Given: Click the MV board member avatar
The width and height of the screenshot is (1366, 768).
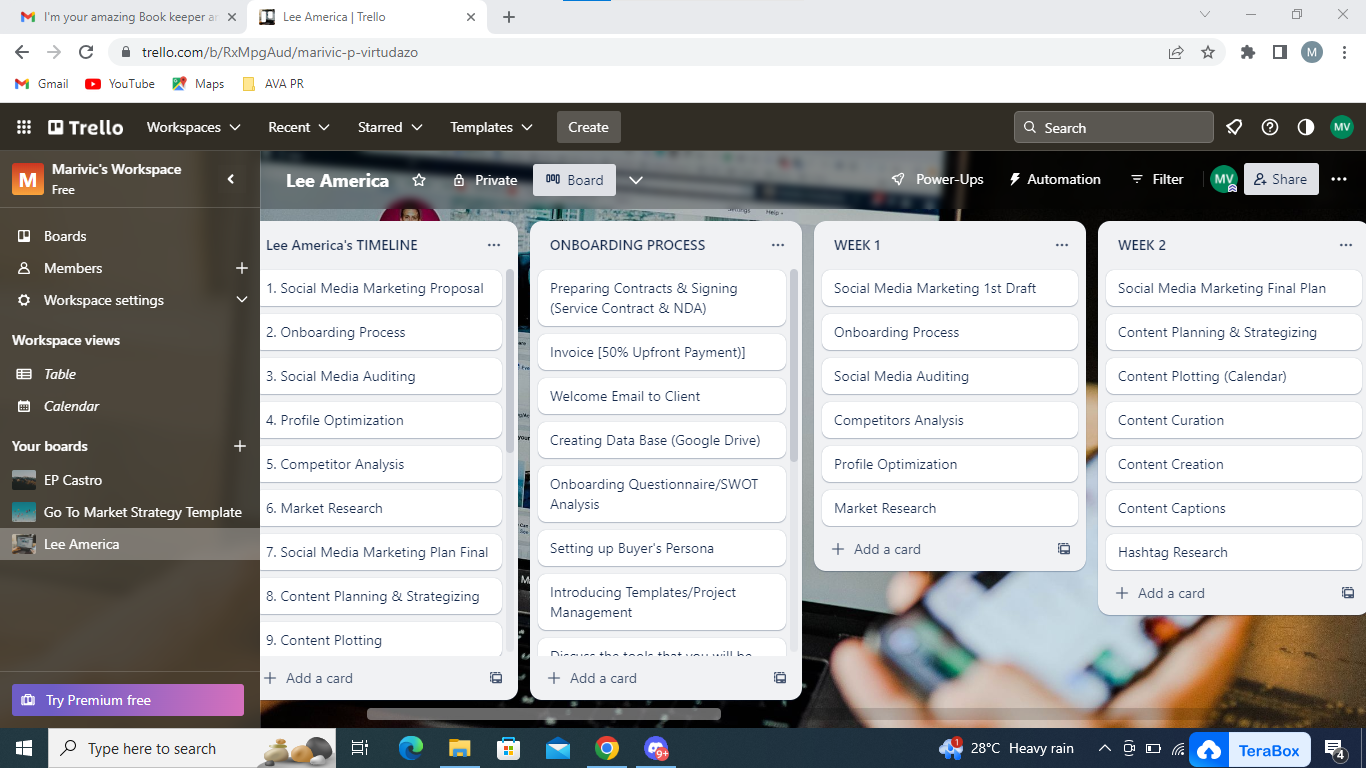Looking at the screenshot, I should click(1224, 179).
